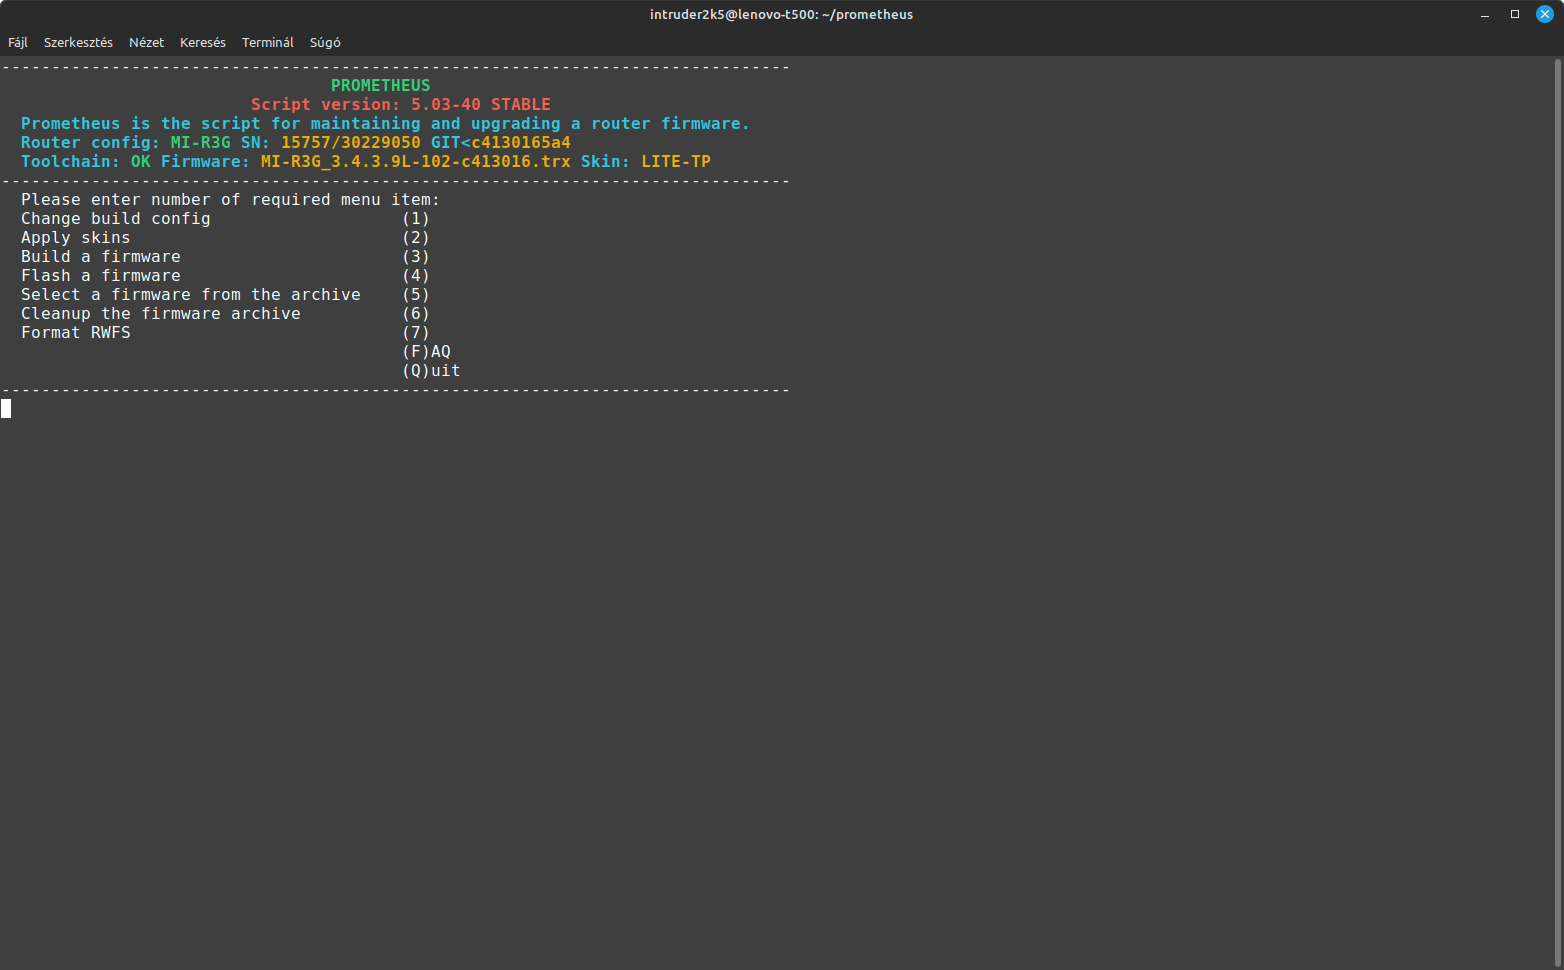Click the '(1)' menu number
Screen dimensions: 1564x970
coord(416,219)
